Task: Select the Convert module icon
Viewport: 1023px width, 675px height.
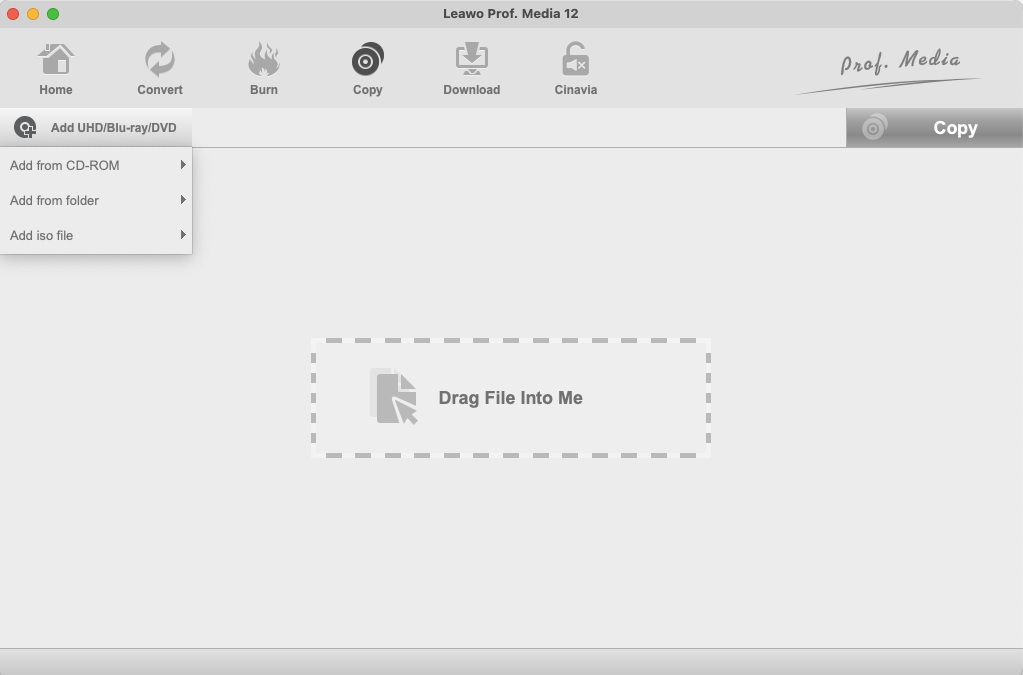Action: tap(160, 60)
